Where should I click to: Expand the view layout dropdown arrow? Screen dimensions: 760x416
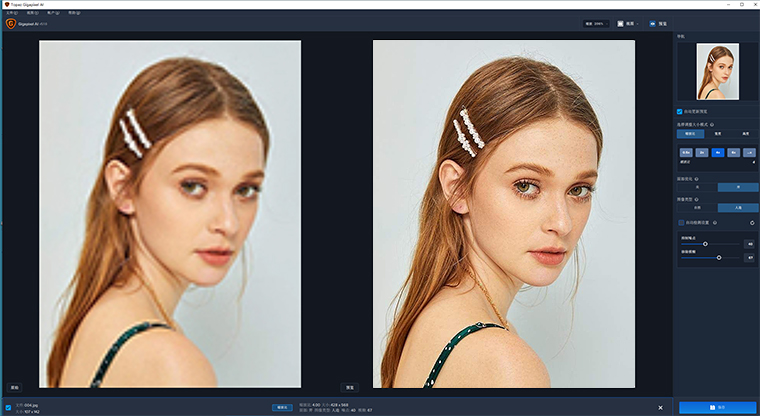[636, 21]
